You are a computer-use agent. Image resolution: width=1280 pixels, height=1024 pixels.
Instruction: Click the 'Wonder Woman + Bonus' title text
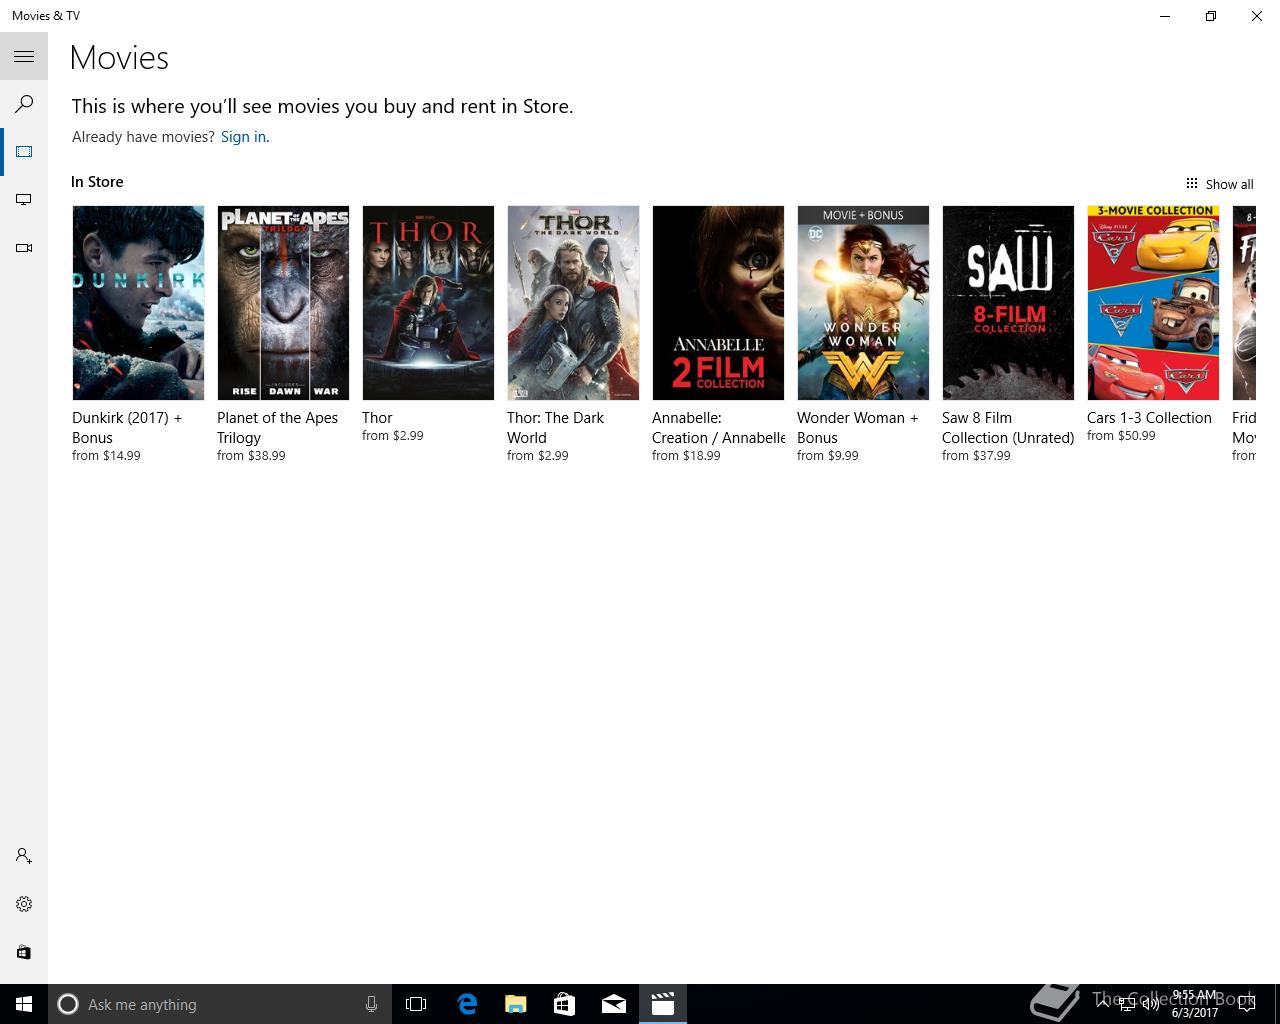[x=857, y=428]
